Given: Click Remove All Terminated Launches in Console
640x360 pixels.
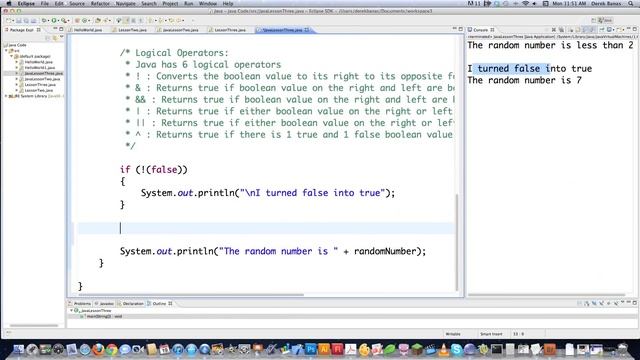Looking at the screenshot, I should (x=561, y=30).
